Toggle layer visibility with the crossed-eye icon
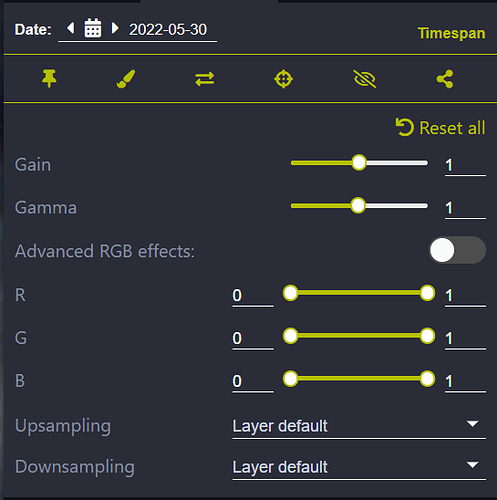This screenshot has height=500, width=497. [365, 79]
